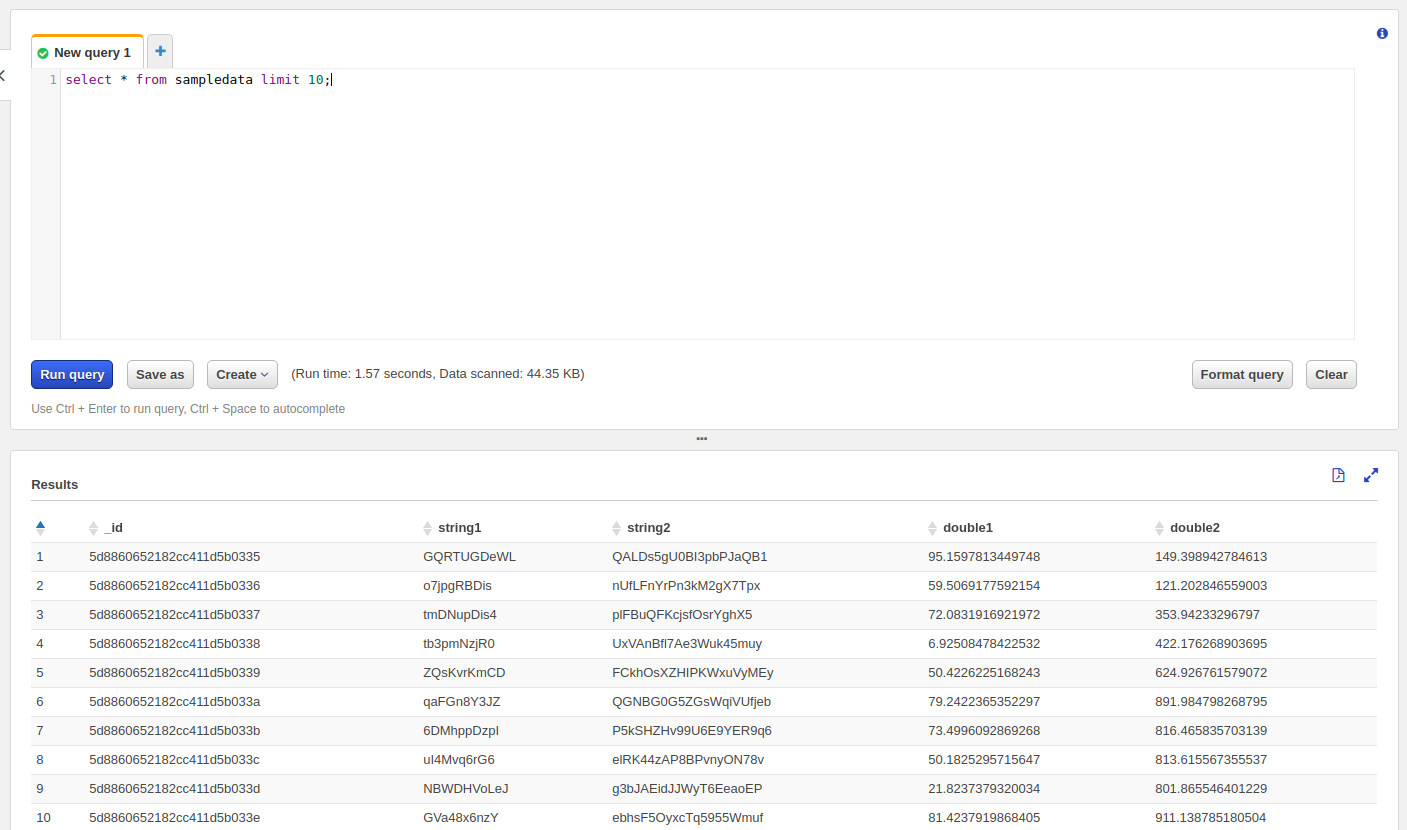Screen dimensions: 1407x830
Task: Download the query results file
Action: pos(1338,475)
